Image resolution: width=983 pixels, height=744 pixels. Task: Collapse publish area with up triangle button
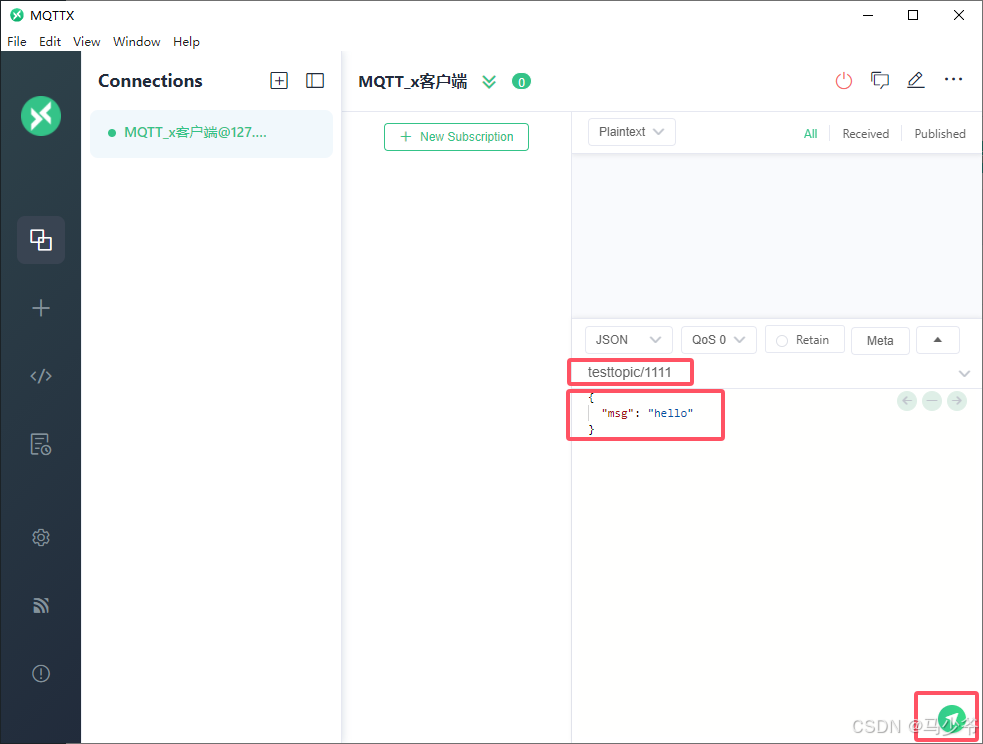[938, 340]
